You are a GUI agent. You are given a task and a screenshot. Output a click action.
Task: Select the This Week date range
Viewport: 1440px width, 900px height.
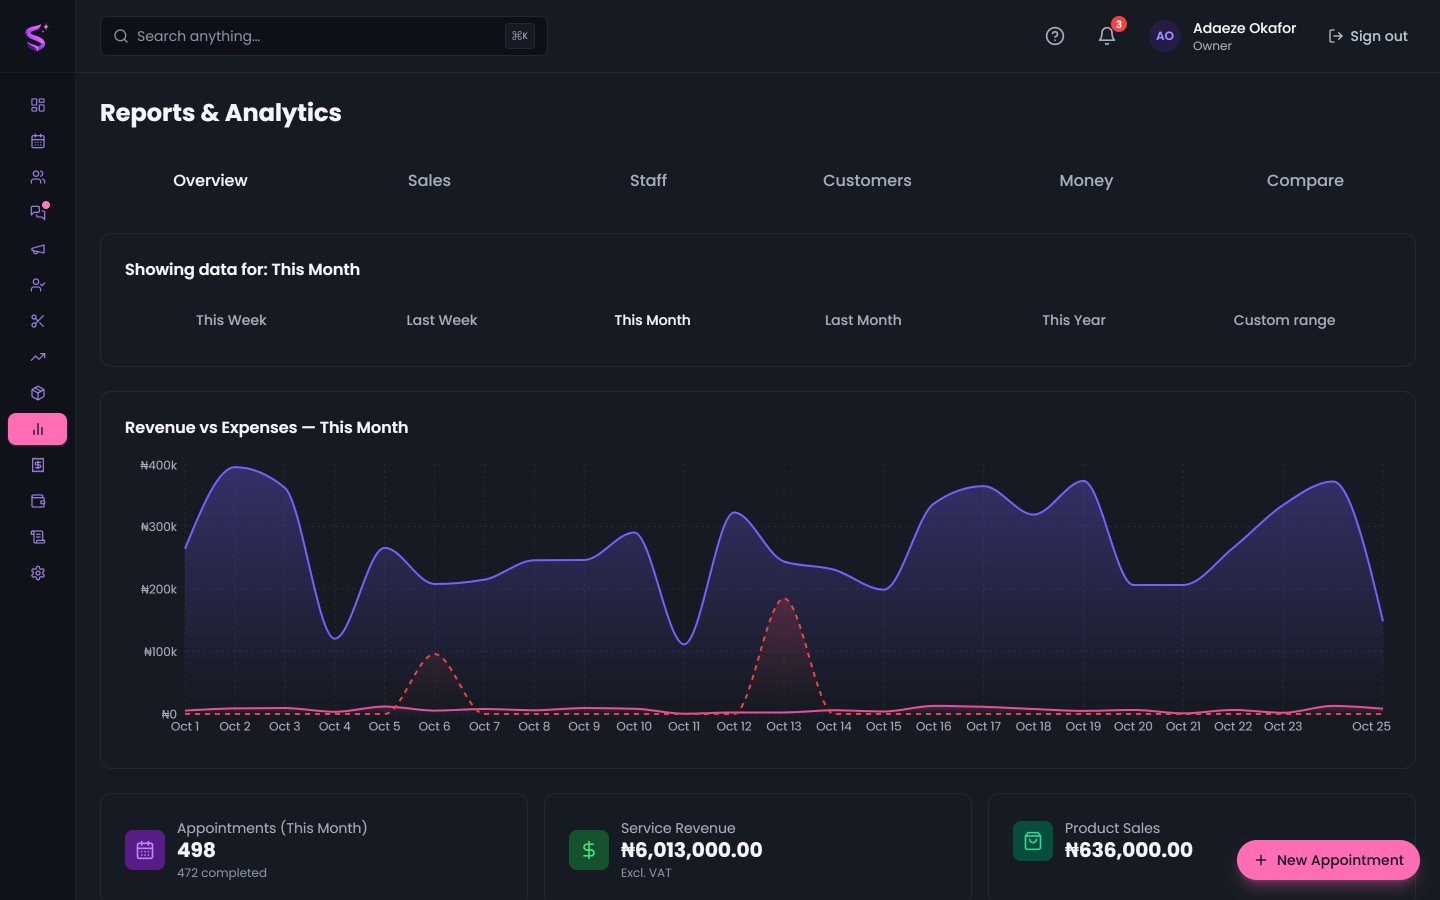[231, 320]
